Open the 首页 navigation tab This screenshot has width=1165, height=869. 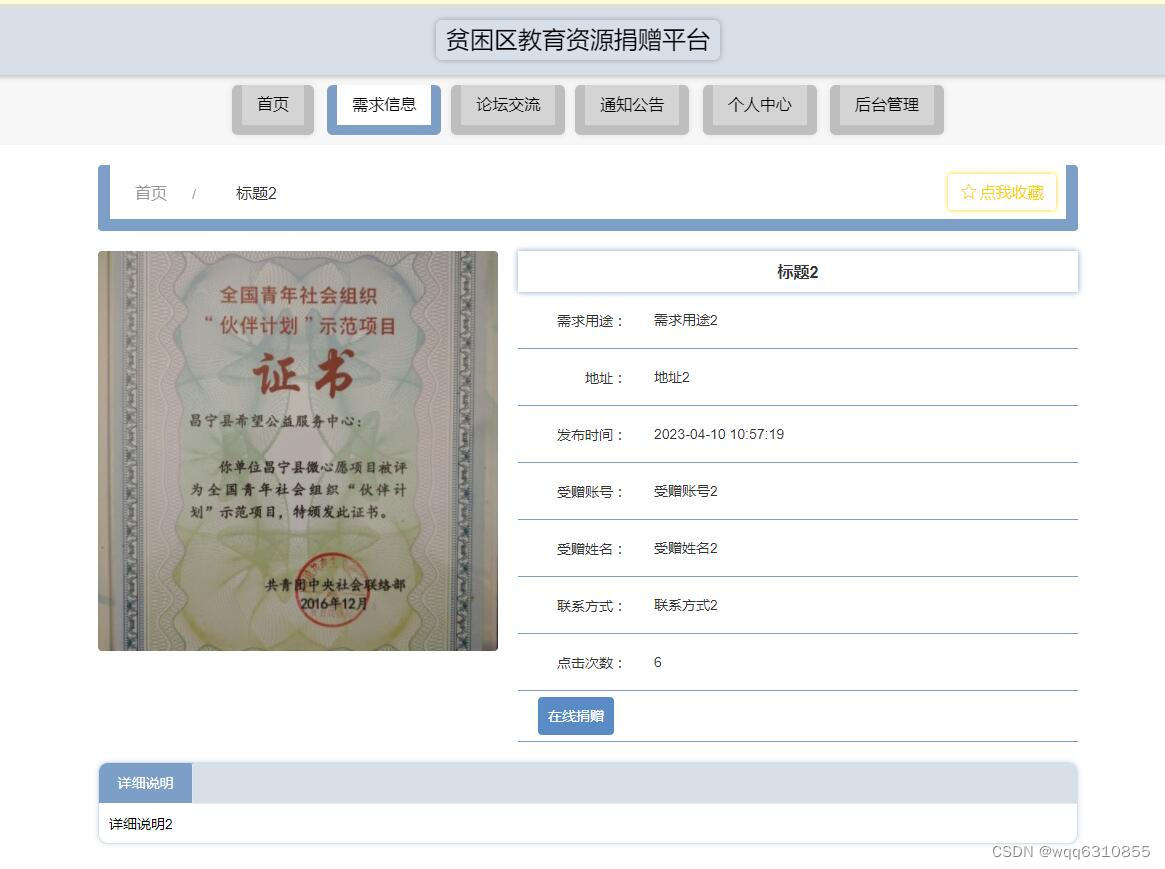coord(273,108)
